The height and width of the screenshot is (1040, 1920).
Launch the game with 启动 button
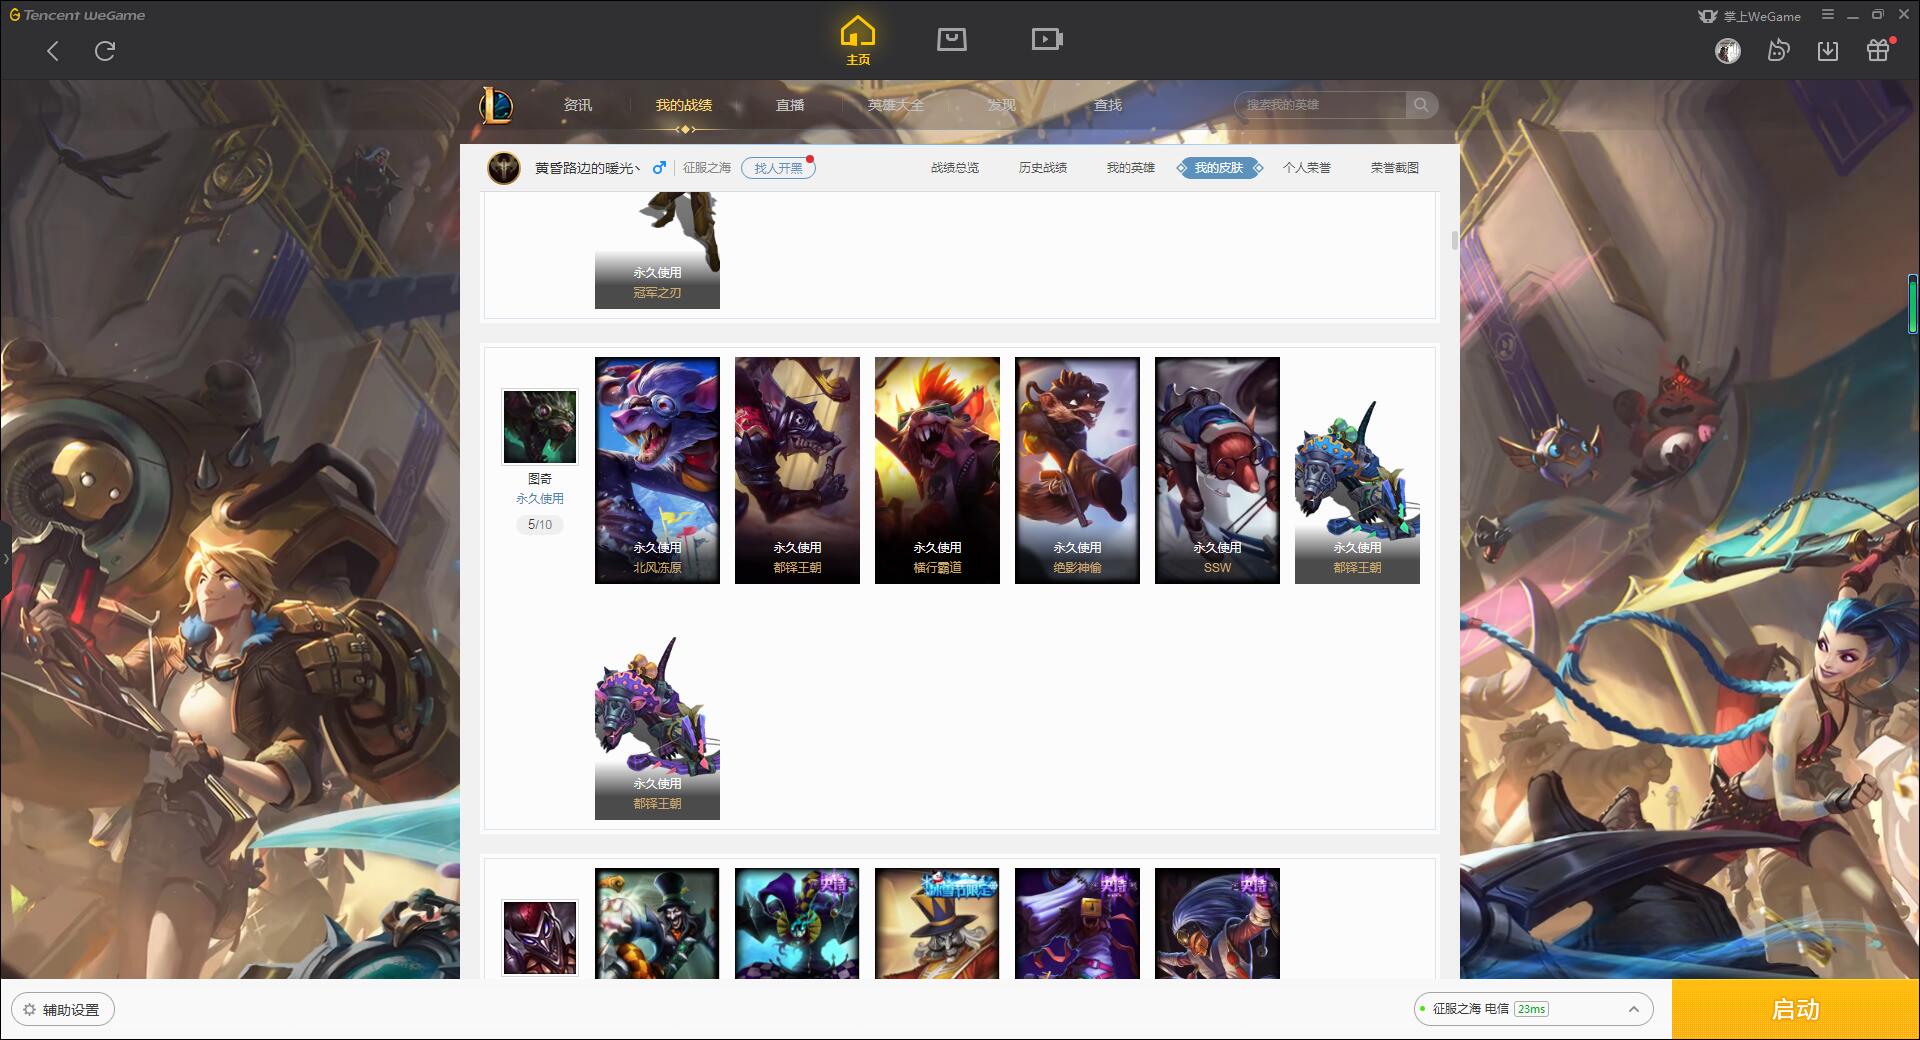1795,1009
